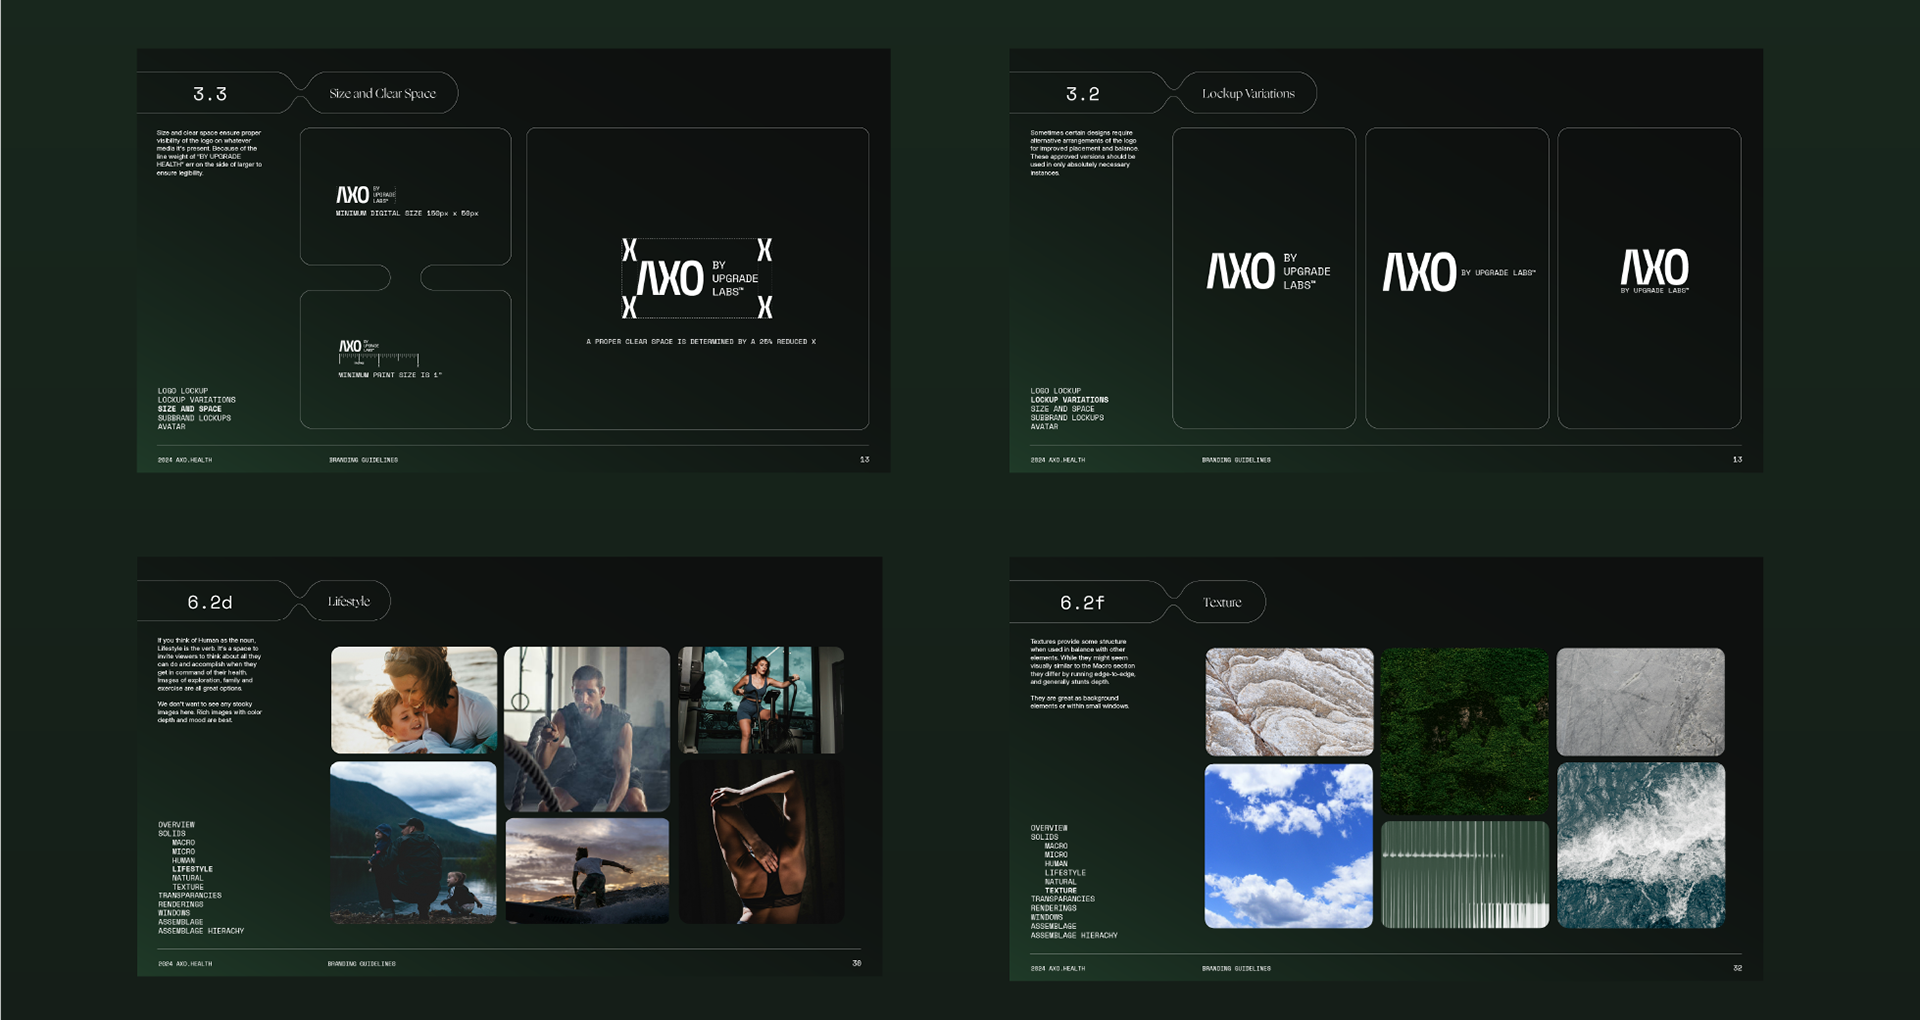The image size is (1920, 1020).
Task: Select the 'Size and Clear Space' title pill
Action: (x=382, y=93)
